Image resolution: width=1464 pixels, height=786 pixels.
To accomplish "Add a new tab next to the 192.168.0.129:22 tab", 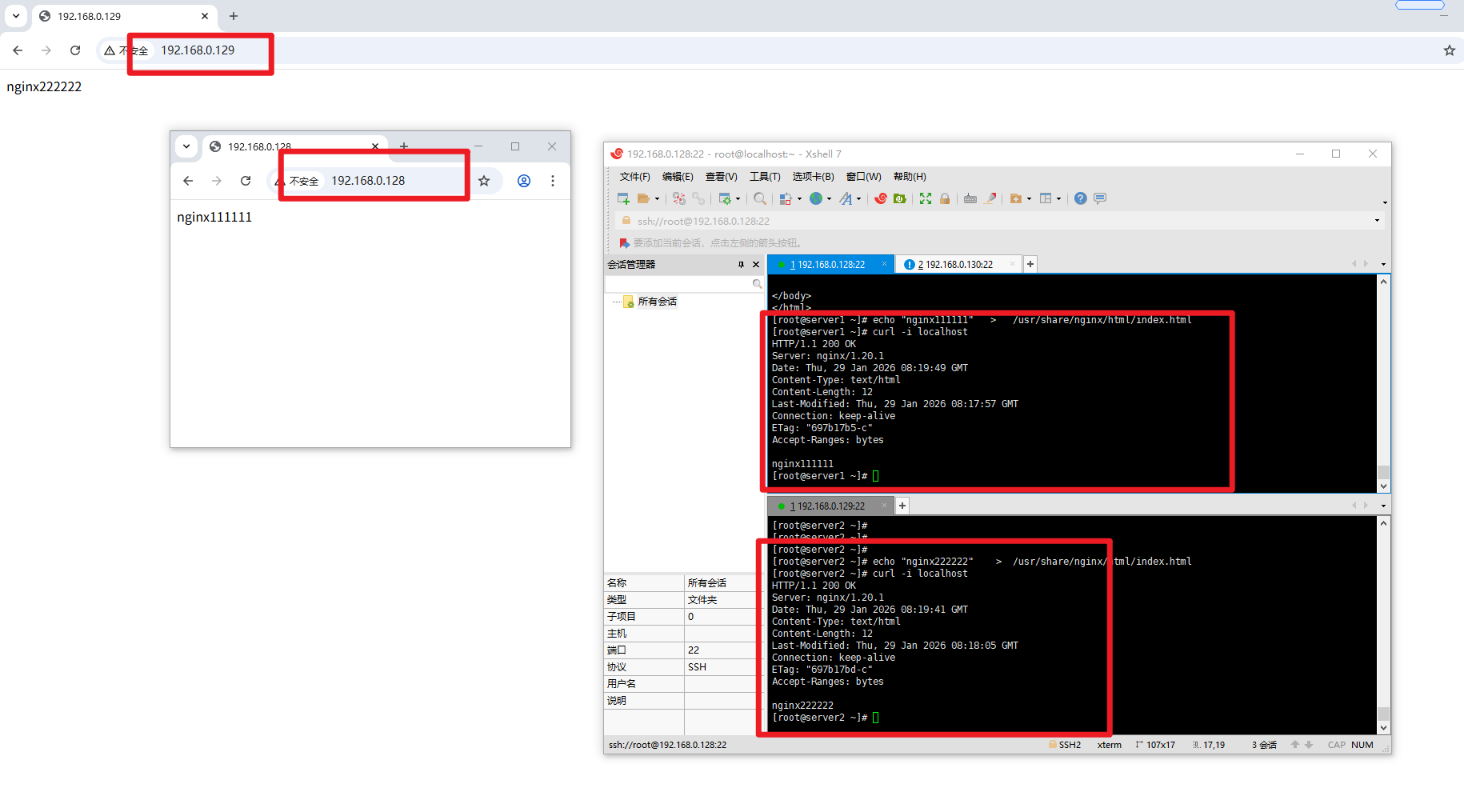I will point(902,506).
